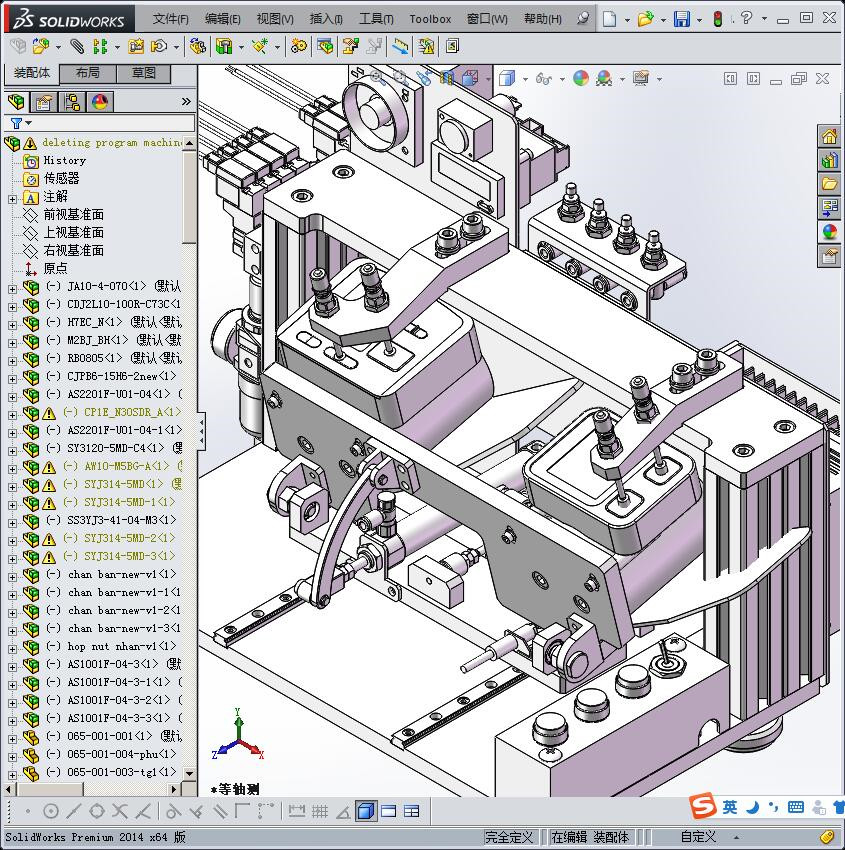
Task: Open File Explorer folder icon in task pane
Action: 829,184
